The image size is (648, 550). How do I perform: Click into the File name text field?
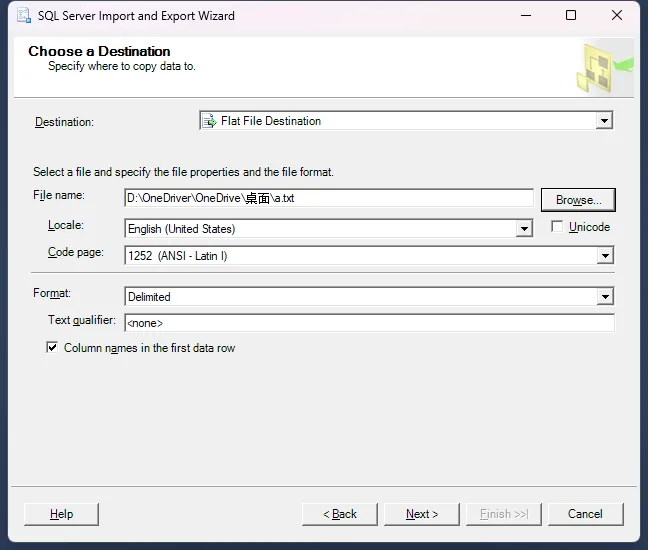coord(328,198)
